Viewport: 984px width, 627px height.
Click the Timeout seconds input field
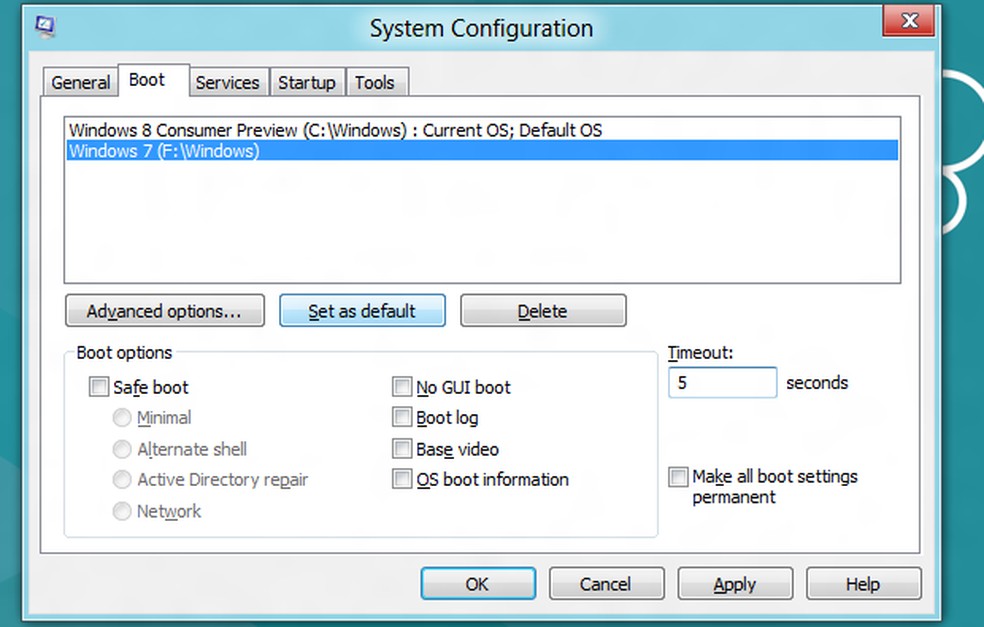(x=722, y=383)
